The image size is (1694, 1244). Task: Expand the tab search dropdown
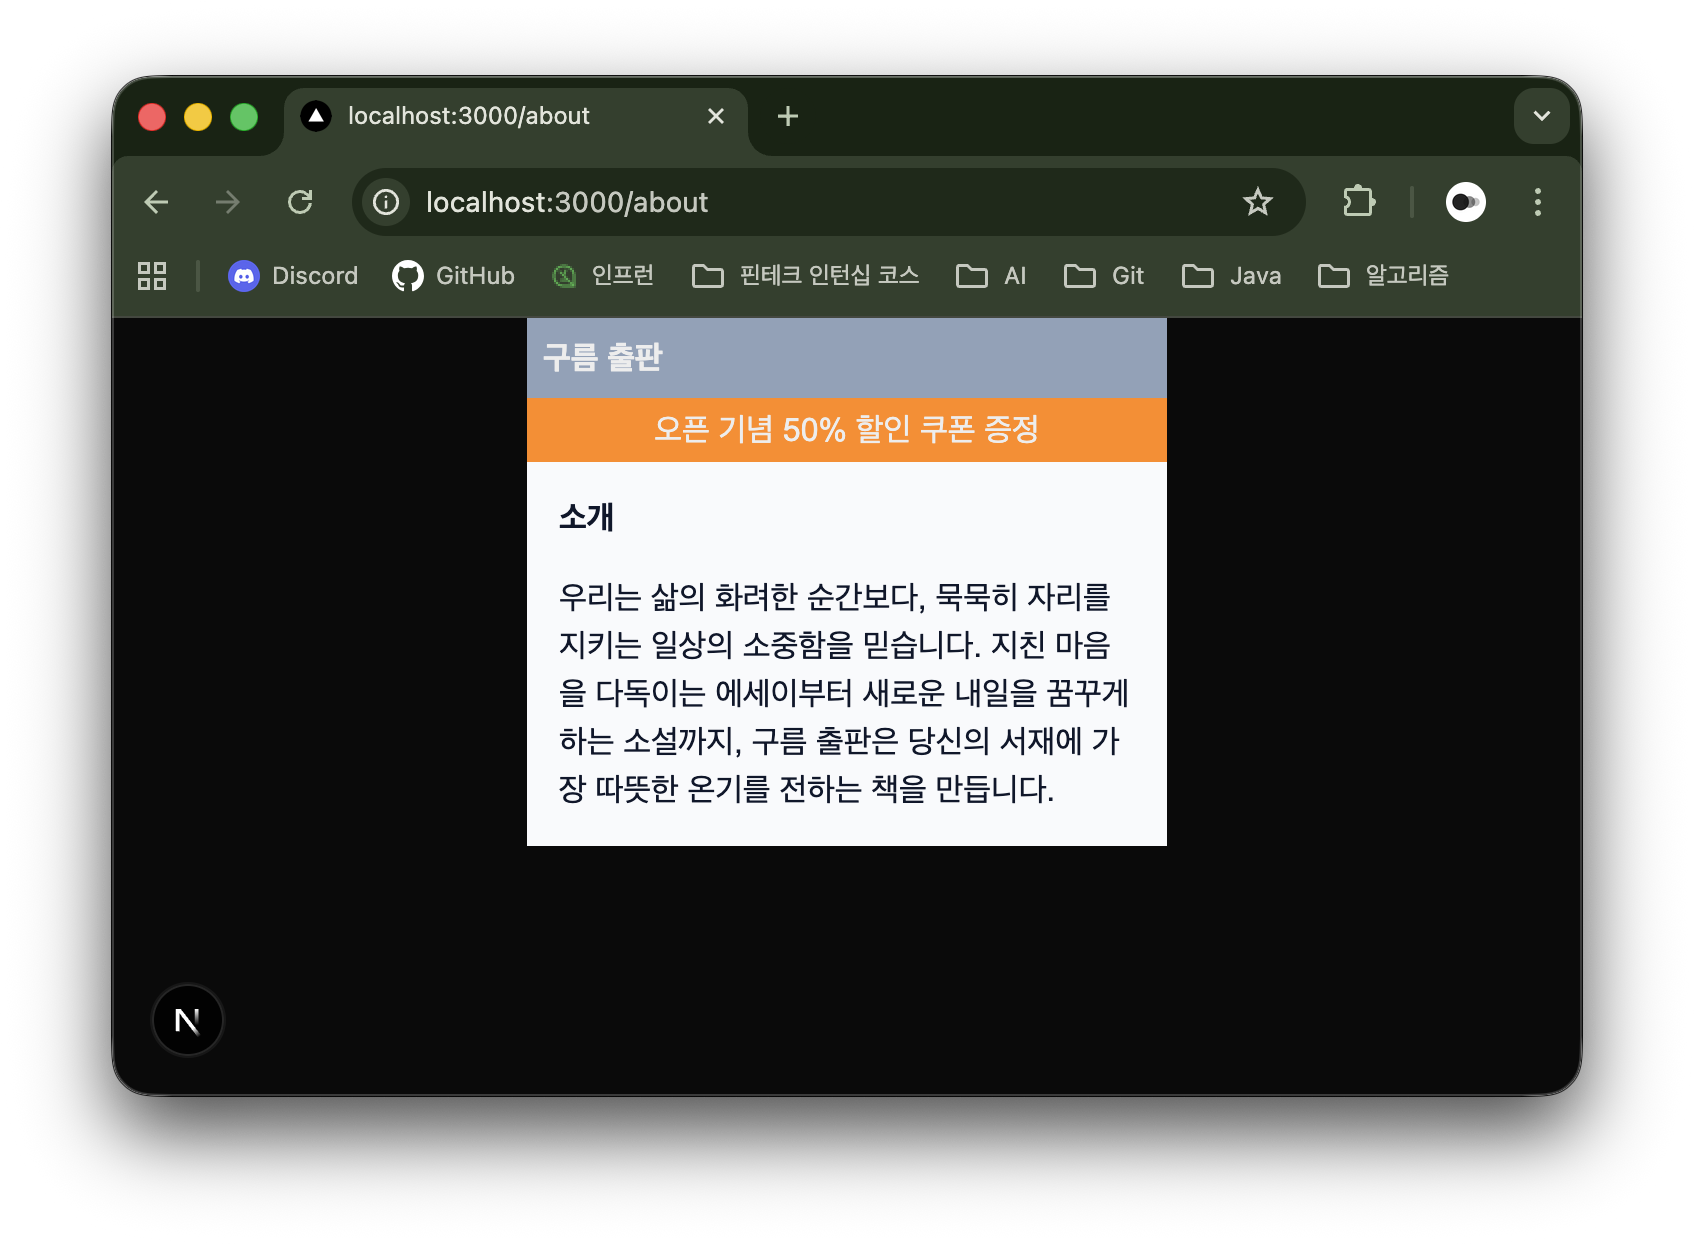pyautogui.click(x=1541, y=116)
